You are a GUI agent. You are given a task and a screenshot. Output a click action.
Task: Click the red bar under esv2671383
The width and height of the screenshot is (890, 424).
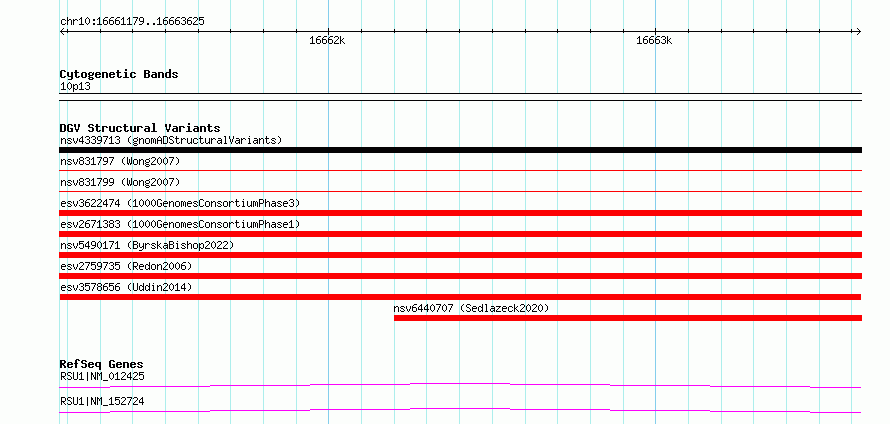[460, 234]
